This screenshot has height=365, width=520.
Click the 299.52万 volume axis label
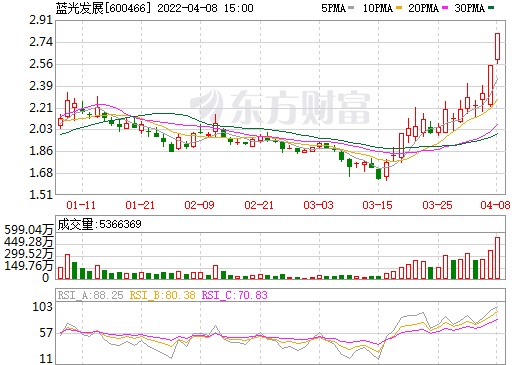[x=28, y=254]
